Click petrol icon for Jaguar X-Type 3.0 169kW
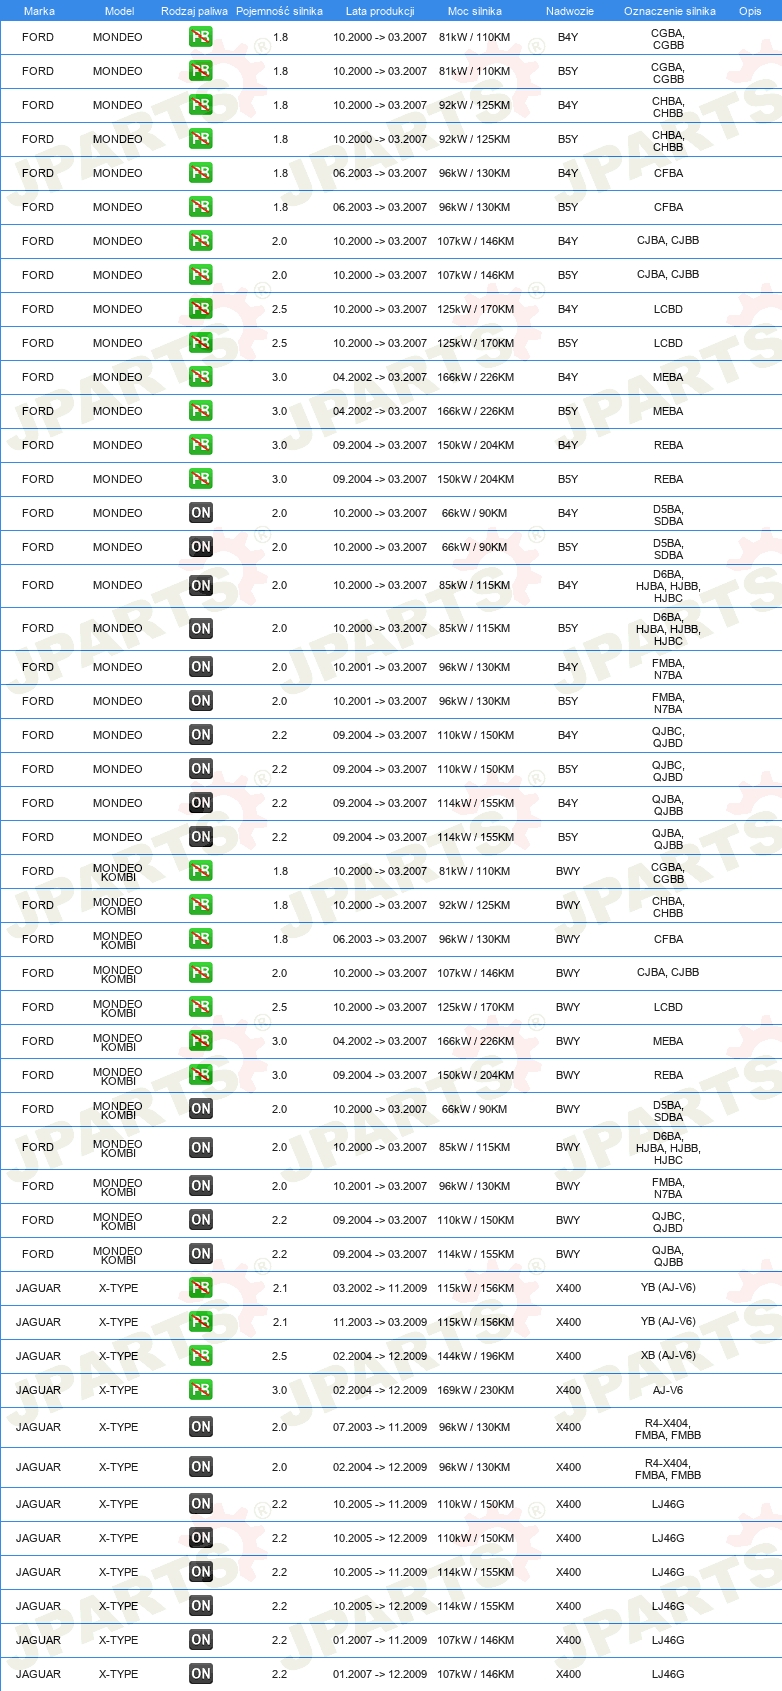 click(x=201, y=1390)
